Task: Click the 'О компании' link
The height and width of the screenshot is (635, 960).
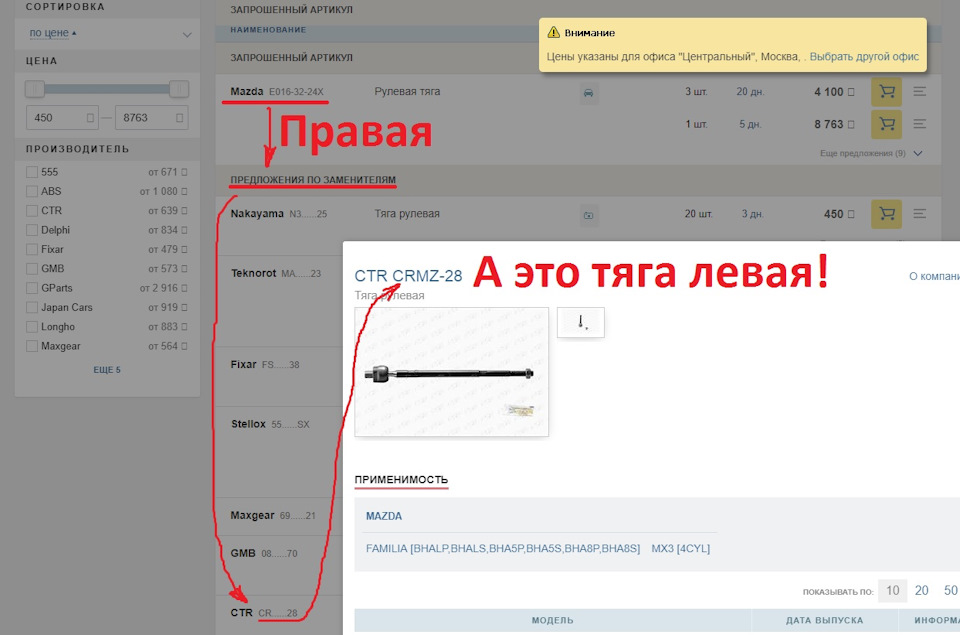Action: coord(934,276)
